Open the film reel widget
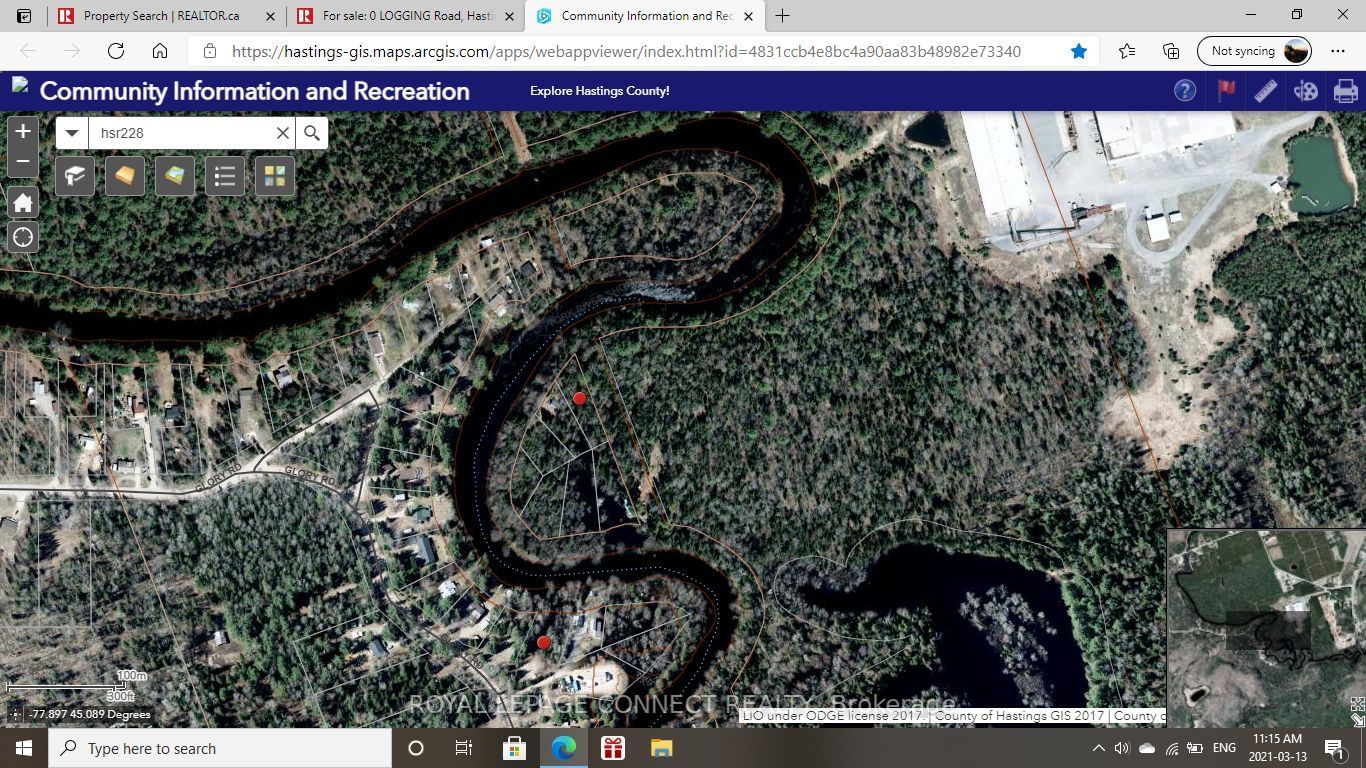 pos(1306,91)
